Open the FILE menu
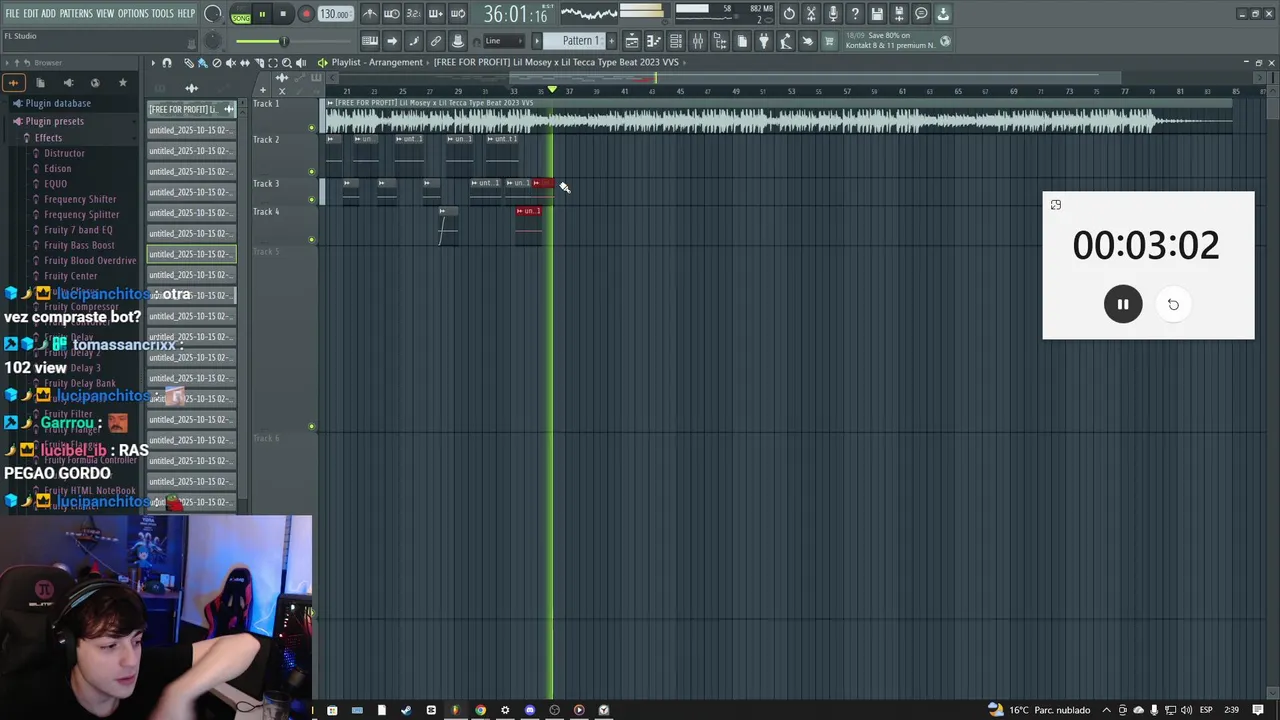The height and width of the screenshot is (720, 1280). 12,13
